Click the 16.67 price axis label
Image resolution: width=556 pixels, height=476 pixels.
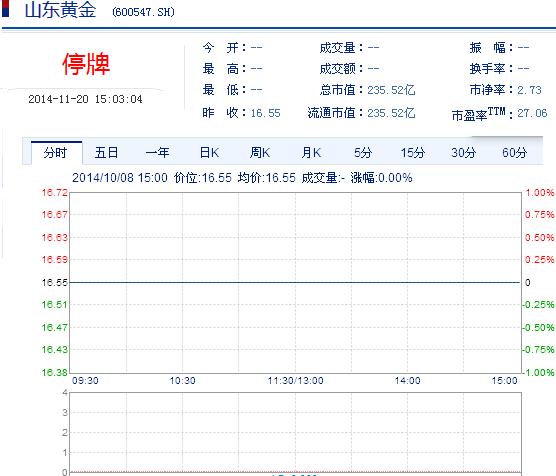click(54, 215)
